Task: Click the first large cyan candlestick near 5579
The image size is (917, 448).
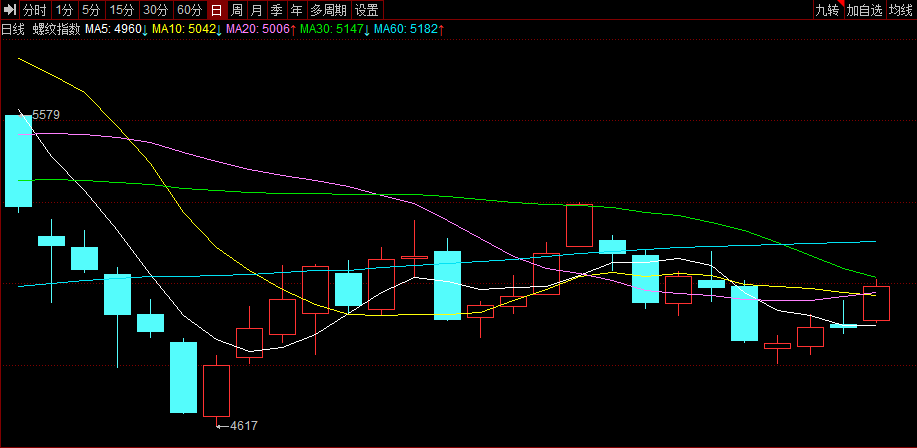Action: 18,161
